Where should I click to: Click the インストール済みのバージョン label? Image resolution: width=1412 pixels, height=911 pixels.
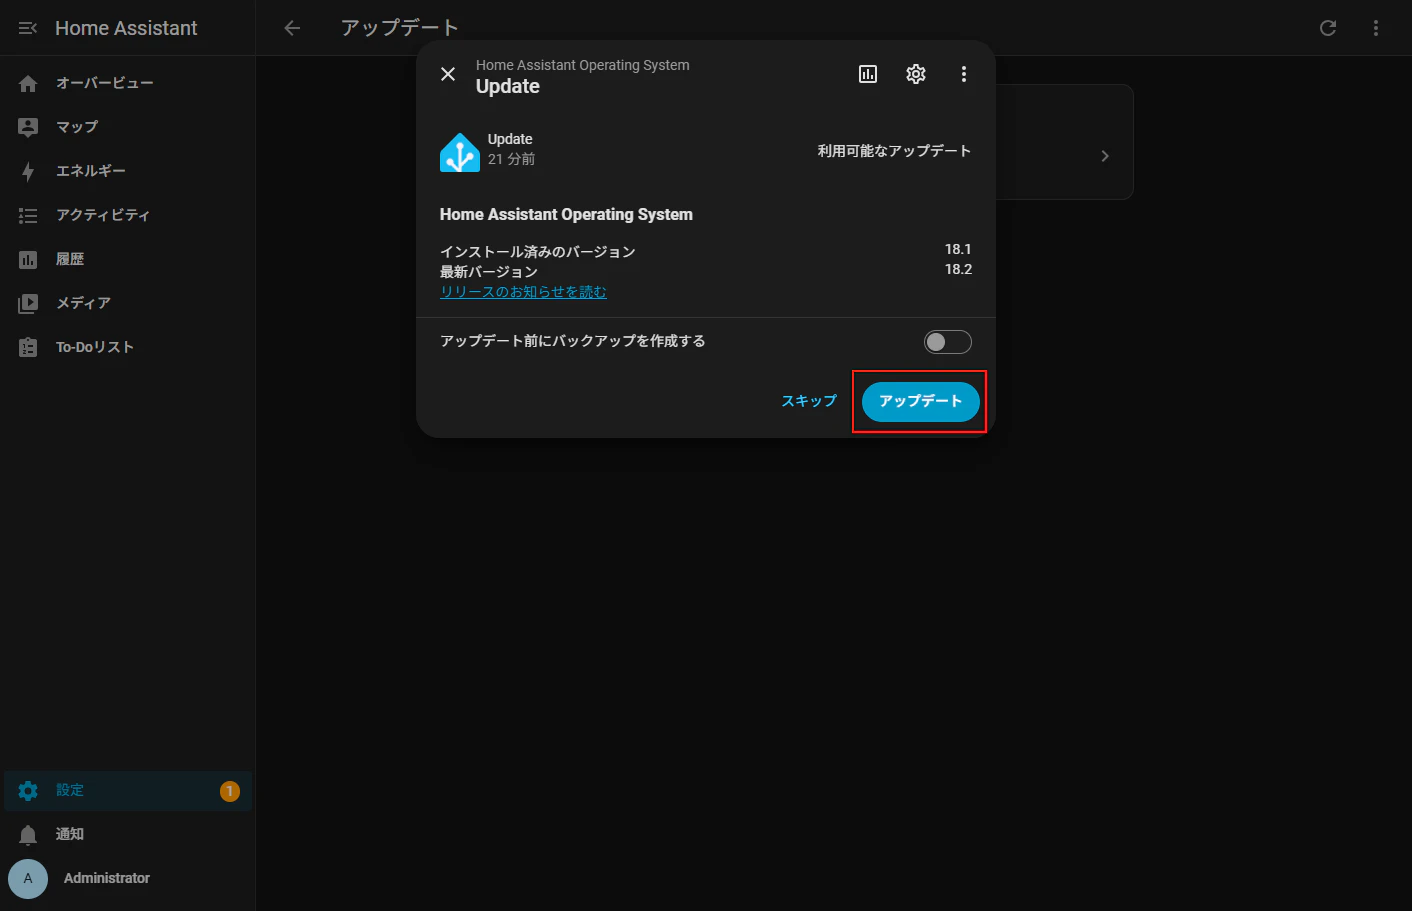pyautogui.click(x=538, y=252)
